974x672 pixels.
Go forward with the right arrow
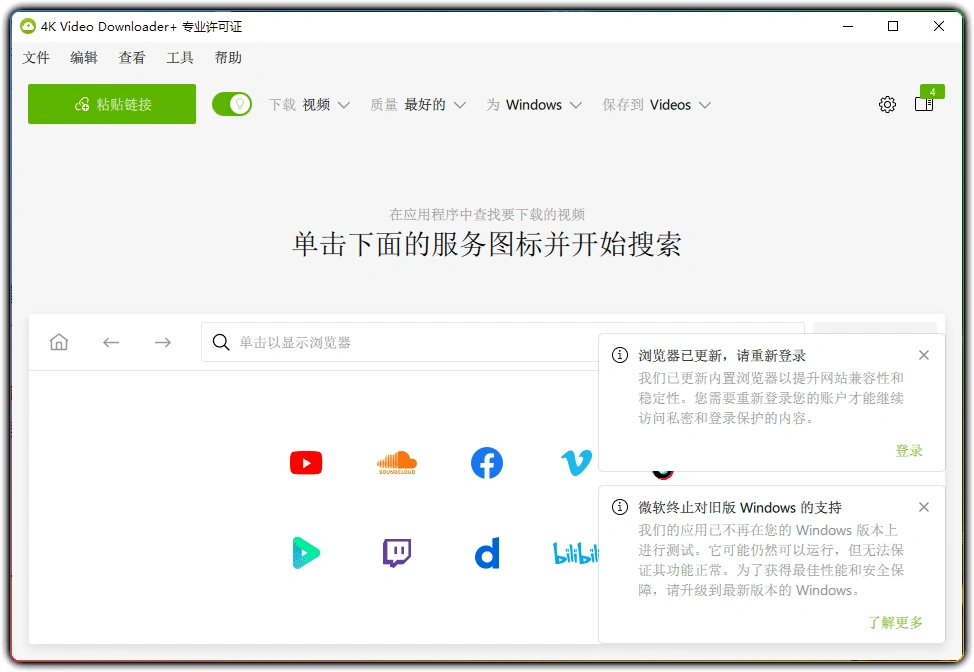(163, 342)
